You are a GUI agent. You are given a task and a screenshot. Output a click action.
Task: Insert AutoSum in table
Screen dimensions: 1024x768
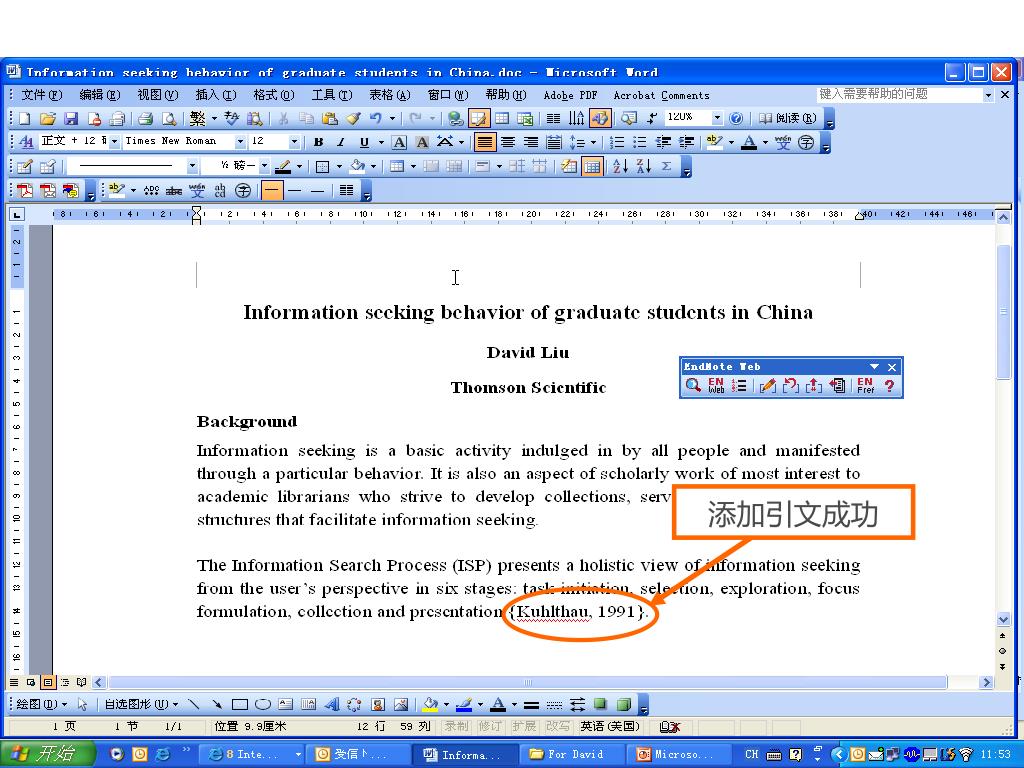666,166
